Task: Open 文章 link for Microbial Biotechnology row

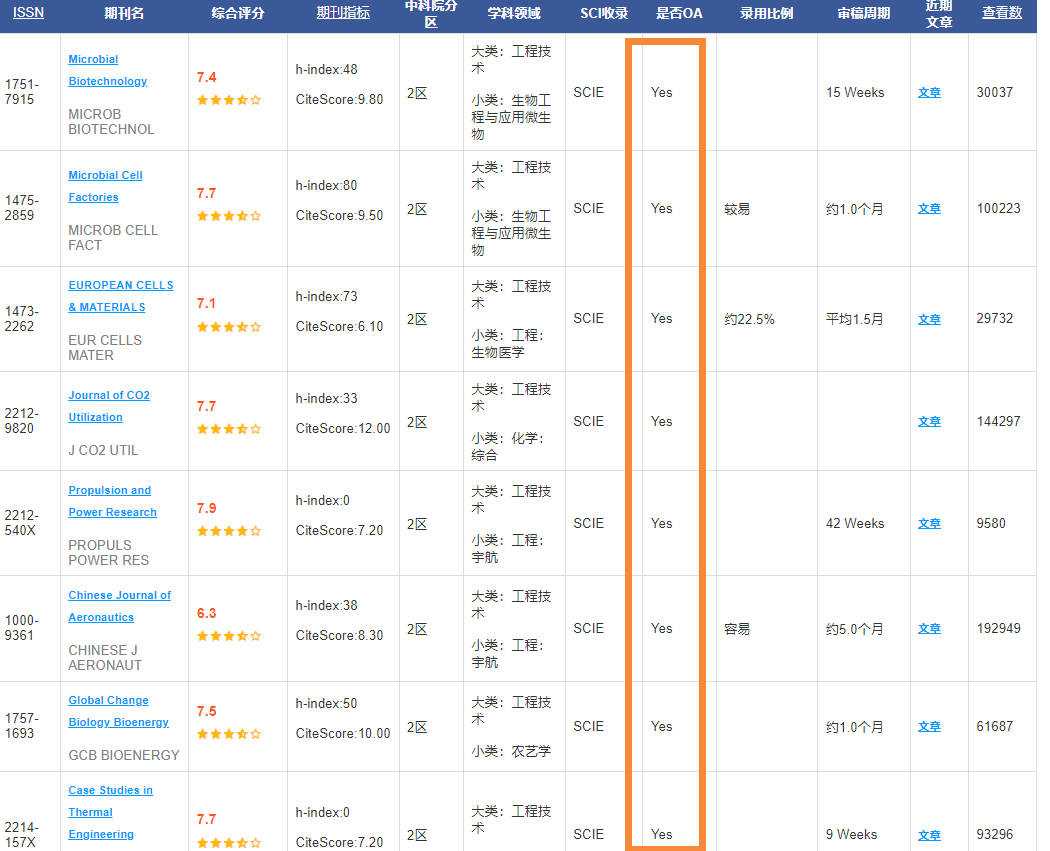Action: coord(929,93)
